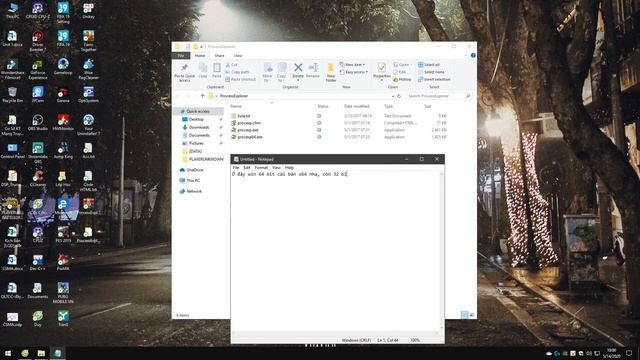Open the Easy access dropdown
This screenshot has height=360, width=640.
click(x=354, y=72)
